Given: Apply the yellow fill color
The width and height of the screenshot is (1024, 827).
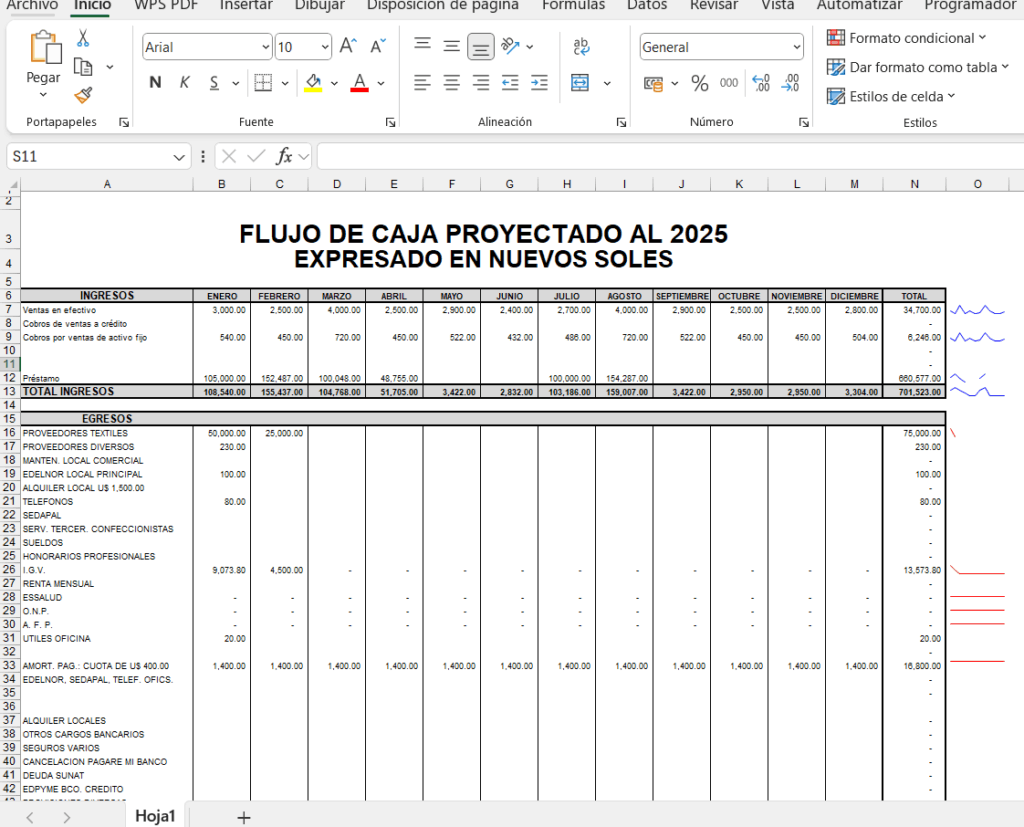Looking at the screenshot, I should click(313, 83).
